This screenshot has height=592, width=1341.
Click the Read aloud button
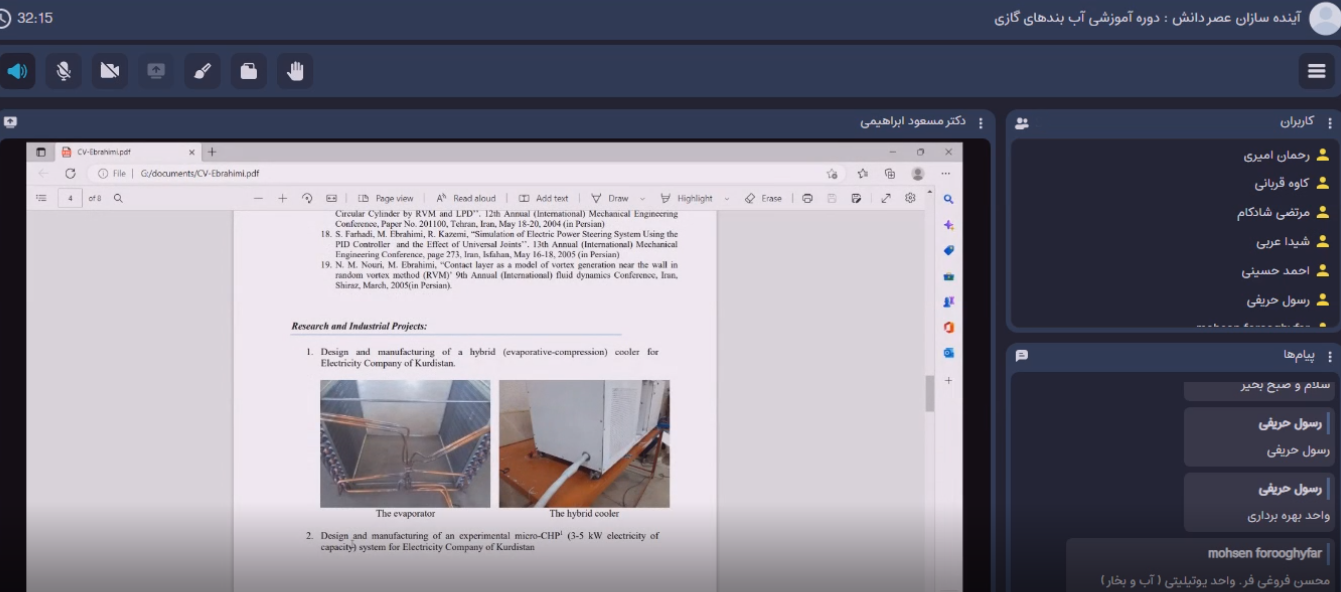click(x=466, y=198)
